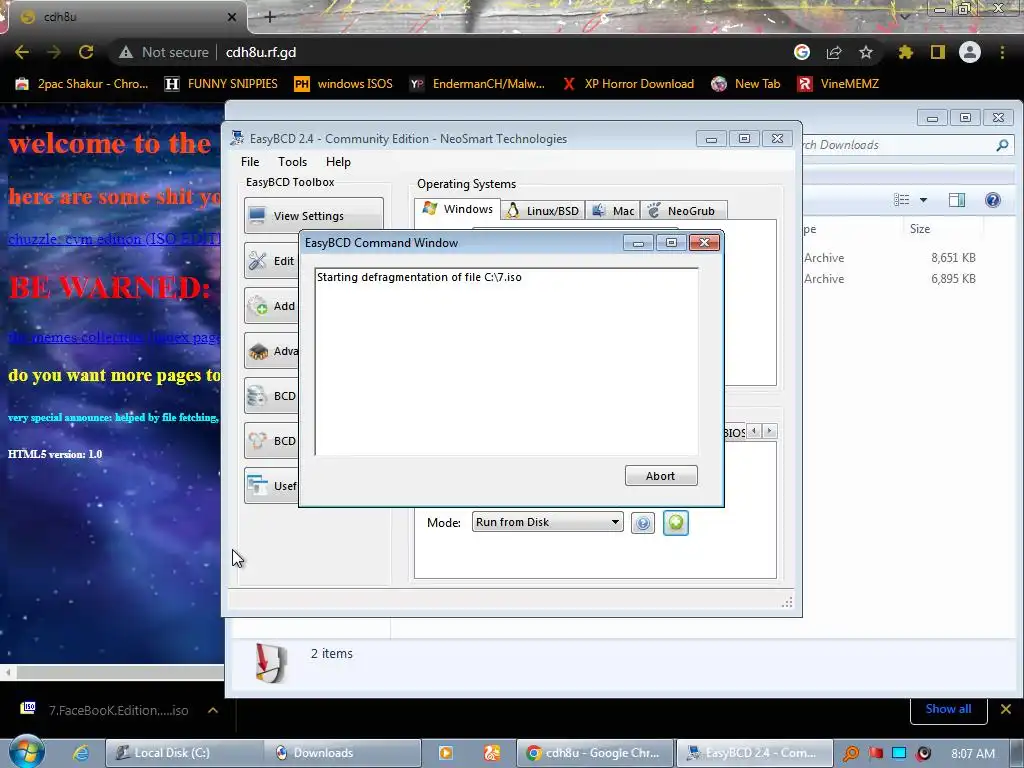Open the Tools menu in EasyBCD
Image resolution: width=1024 pixels, height=768 pixels.
point(292,162)
